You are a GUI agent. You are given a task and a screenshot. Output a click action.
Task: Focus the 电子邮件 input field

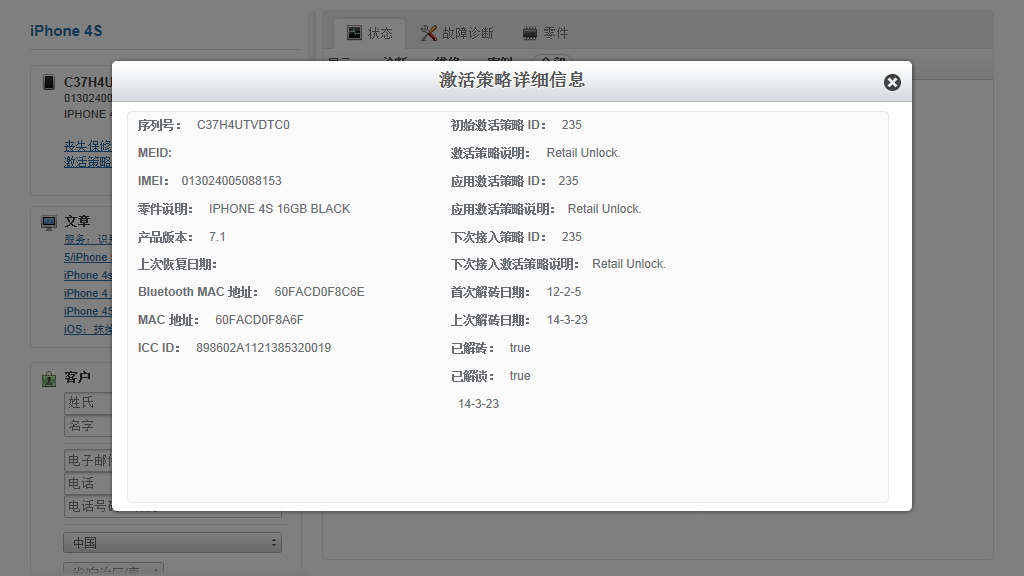tap(88, 460)
